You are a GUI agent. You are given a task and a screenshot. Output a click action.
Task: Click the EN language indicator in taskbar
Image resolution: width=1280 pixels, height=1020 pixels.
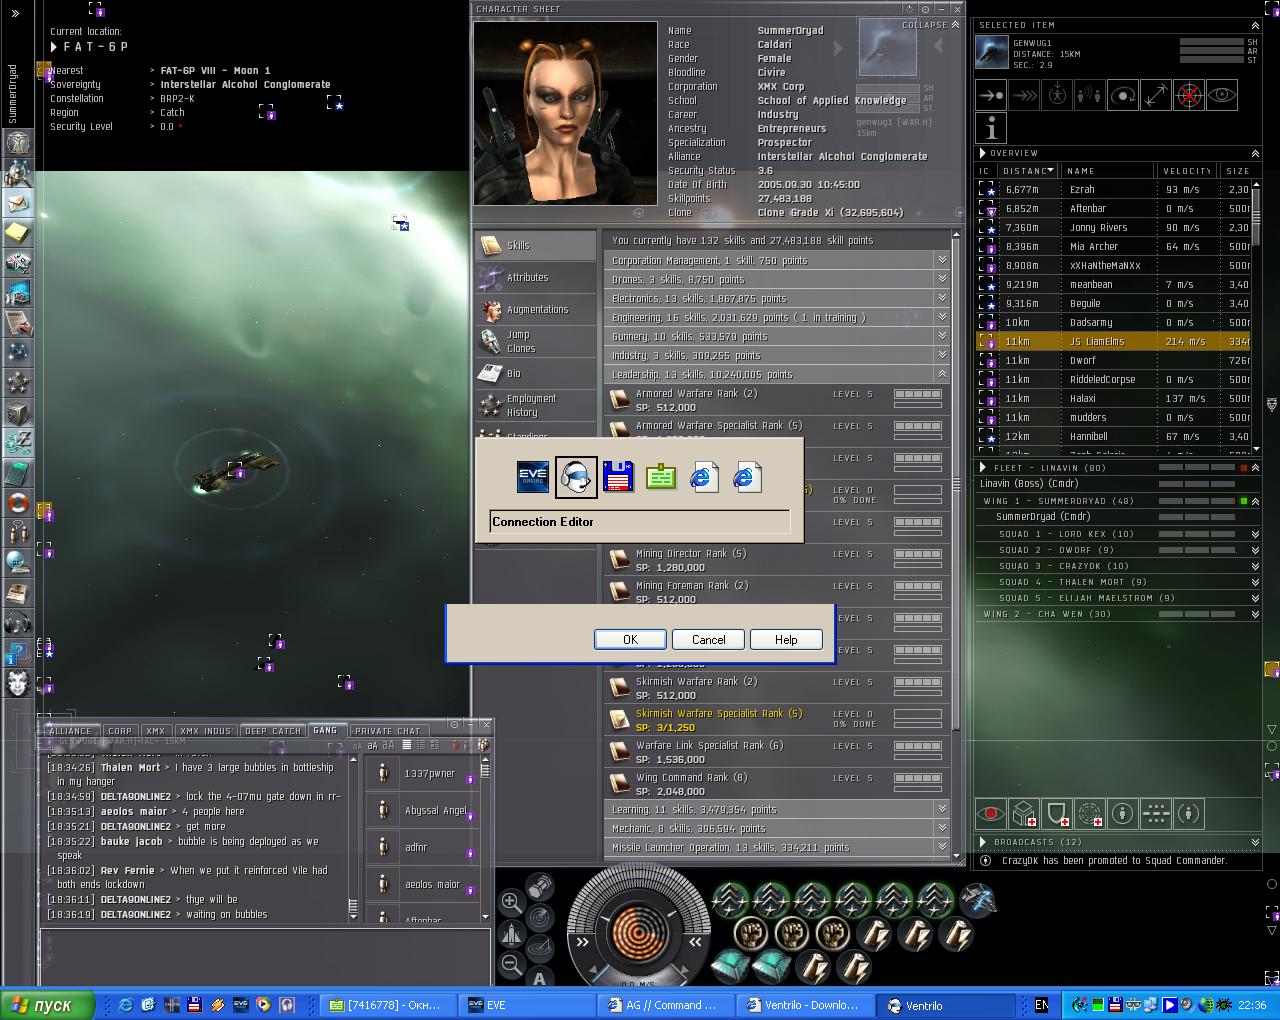[1041, 1005]
